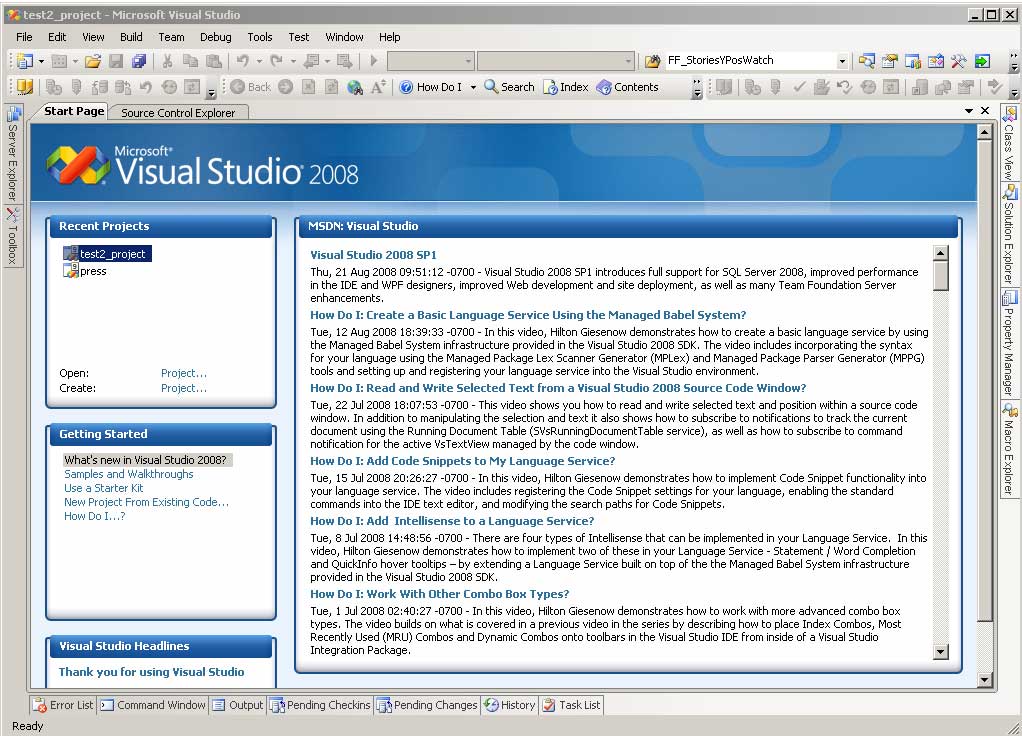Open the Properties Window toolbar icon
Screen dimensions: 1022x736
890,61
